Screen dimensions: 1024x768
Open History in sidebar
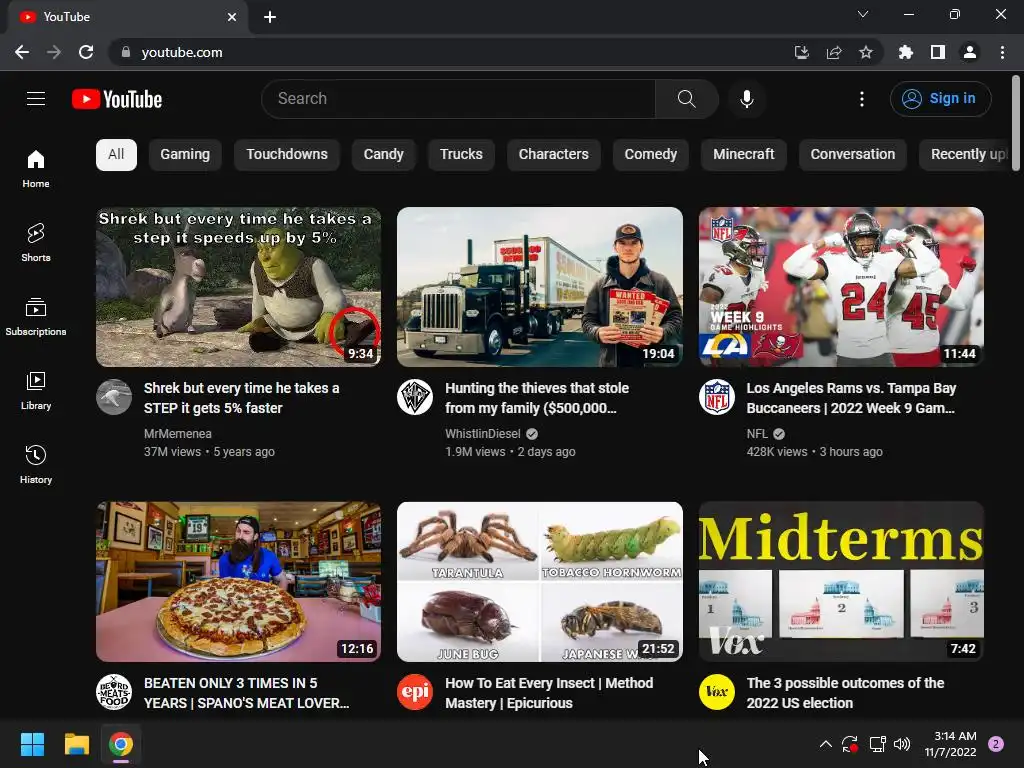(x=36, y=464)
